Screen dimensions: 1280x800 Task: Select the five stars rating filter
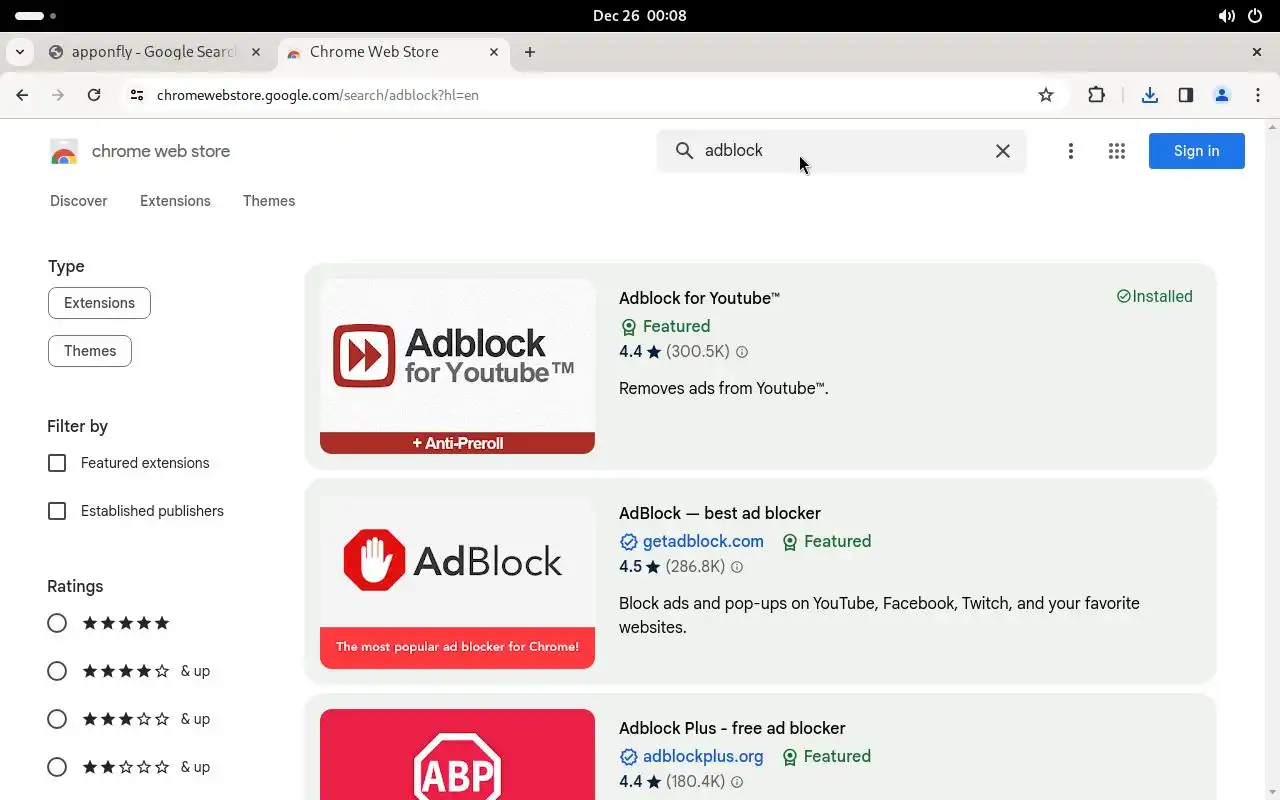pos(57,623)
